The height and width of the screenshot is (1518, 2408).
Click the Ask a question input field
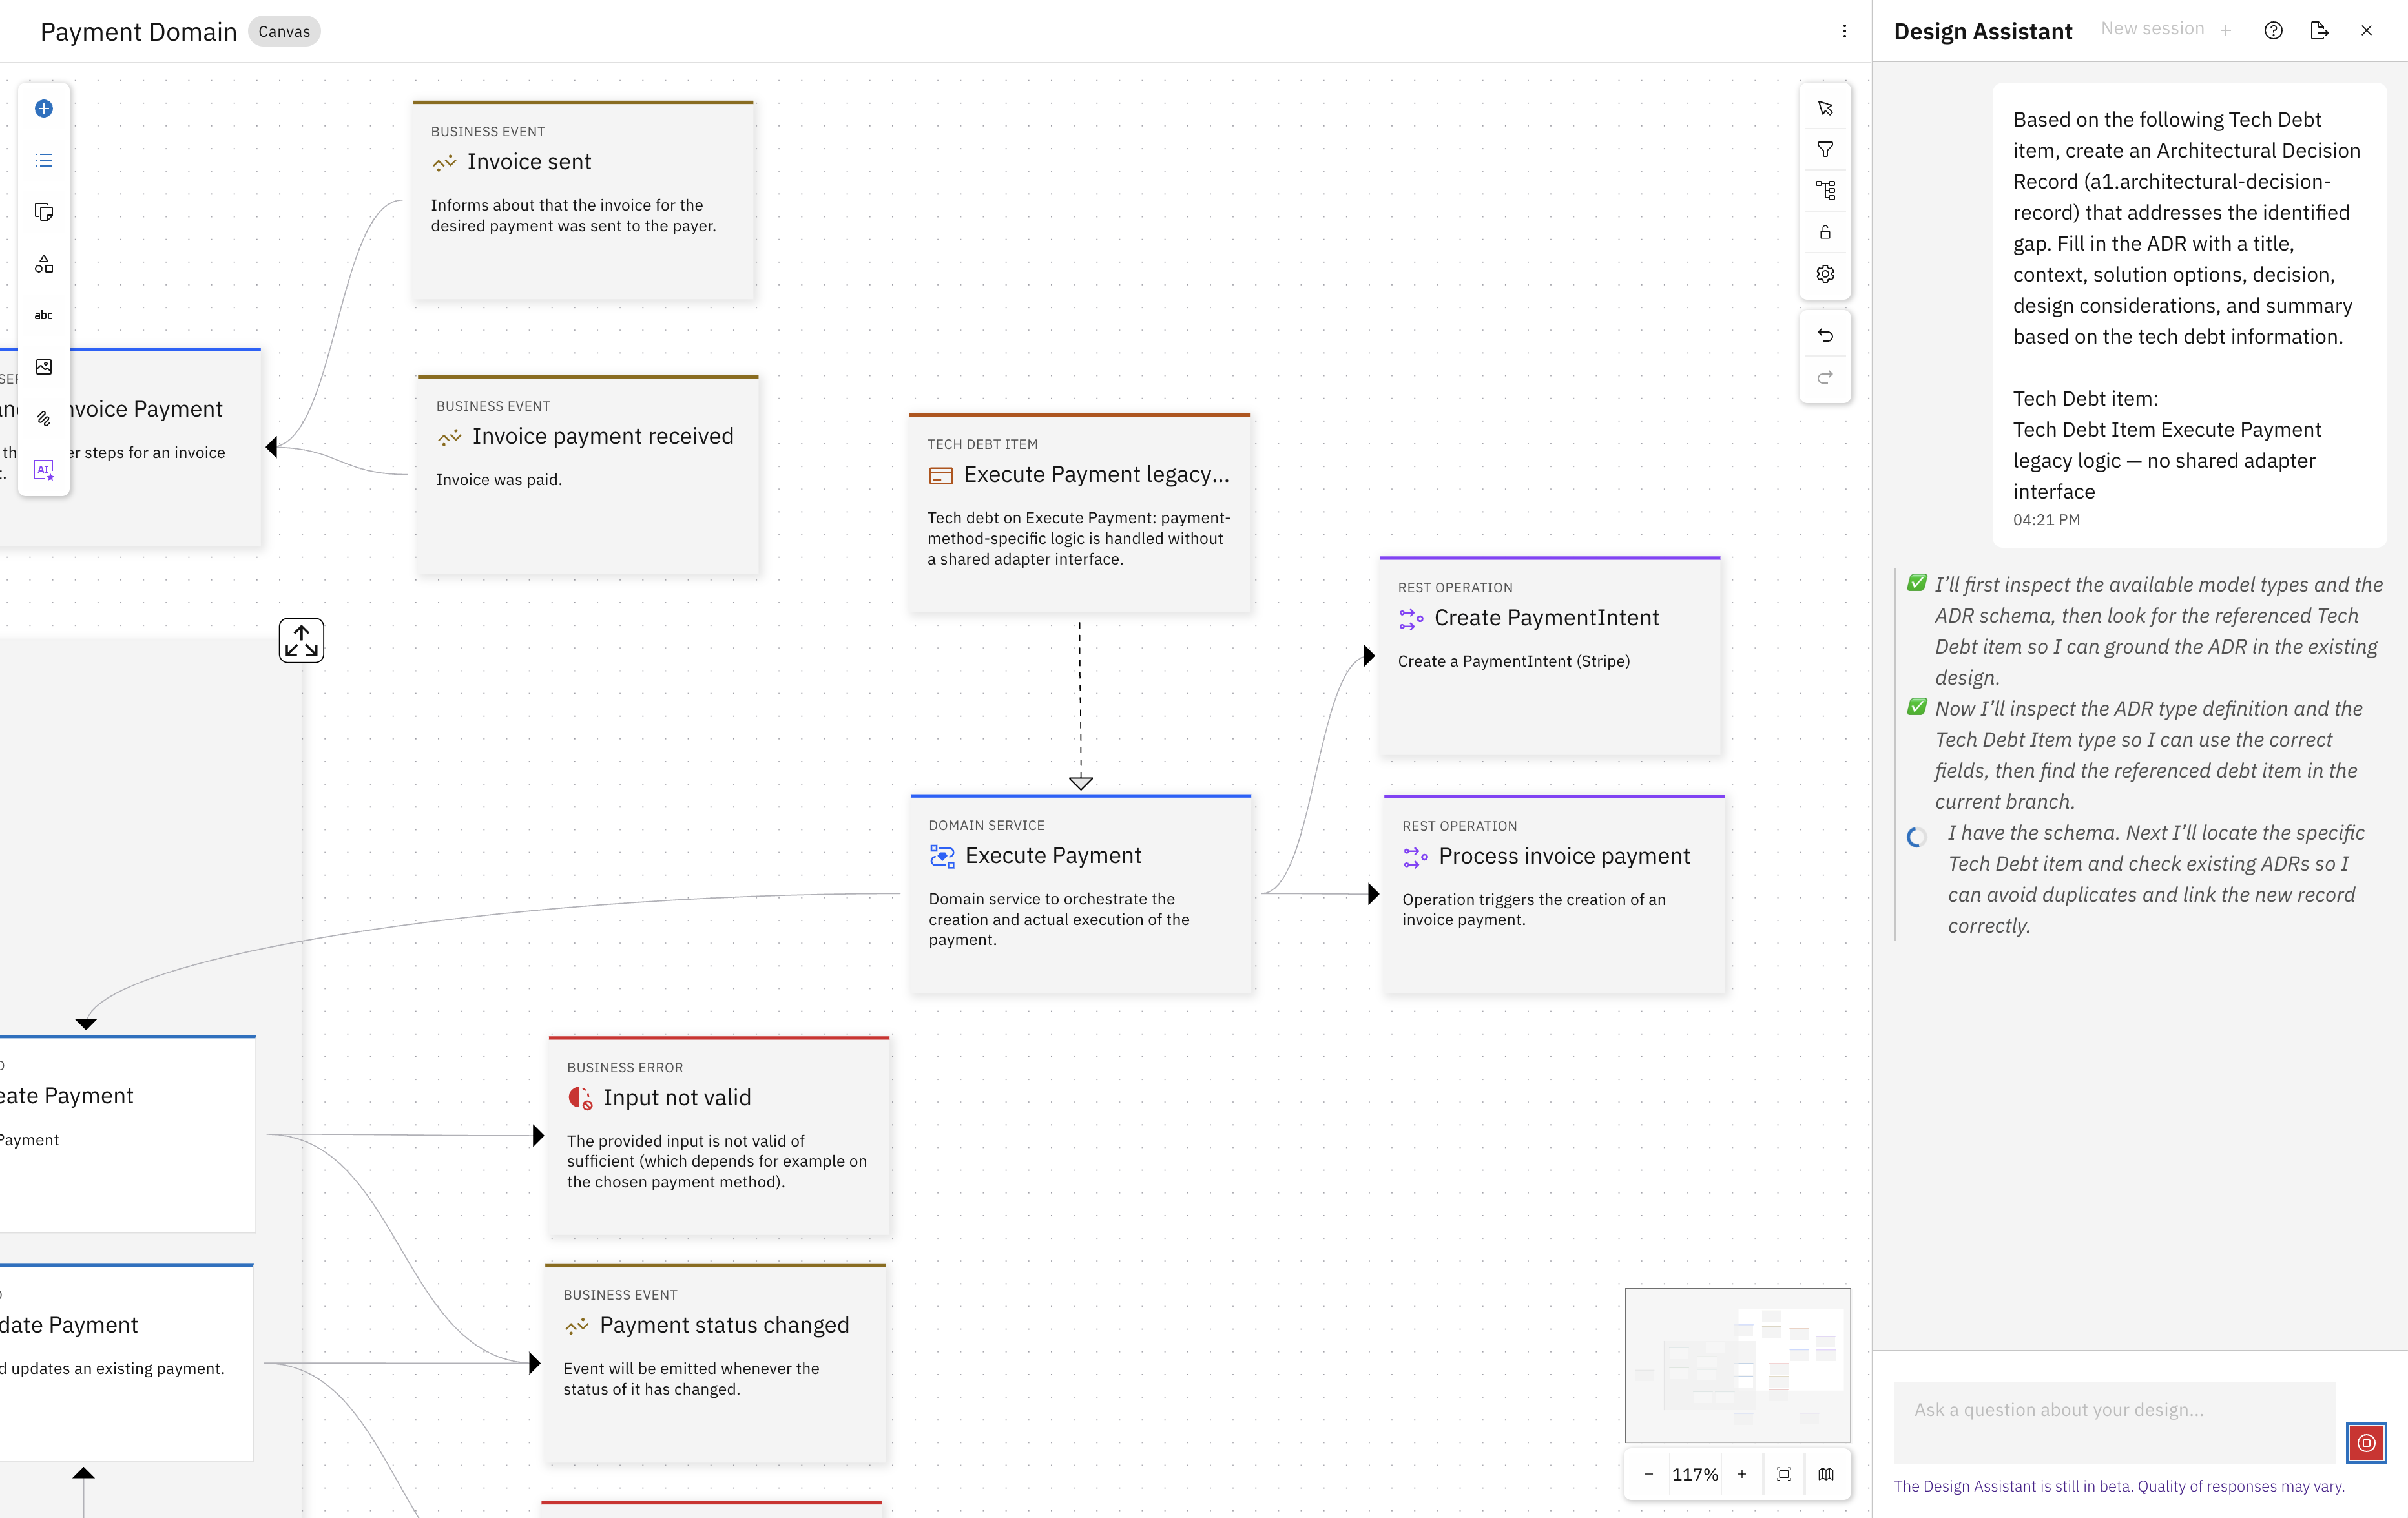click(2115, 1422)
